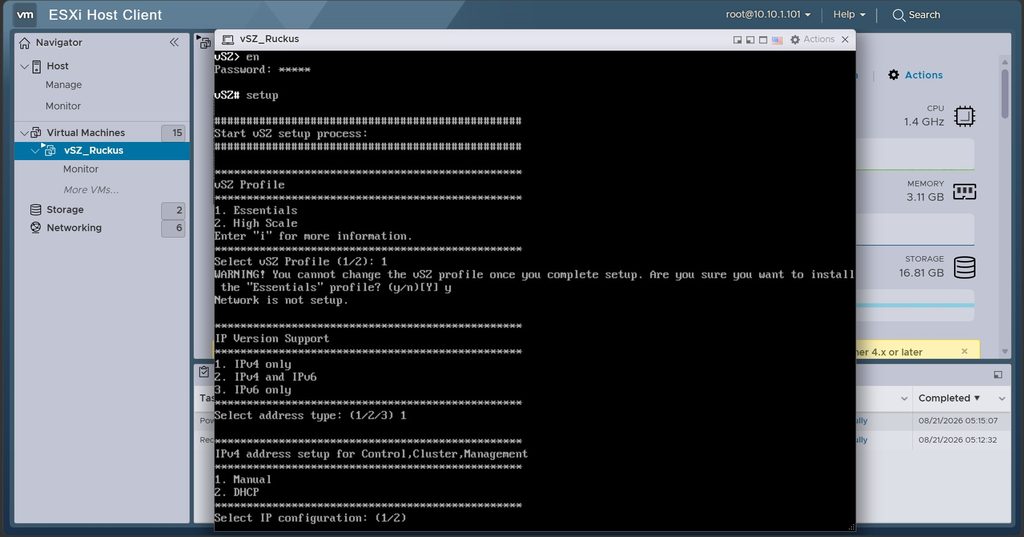Click the Navigator home icon
The width and height of the screenshot is (1024, 537).
pos(24,43)
